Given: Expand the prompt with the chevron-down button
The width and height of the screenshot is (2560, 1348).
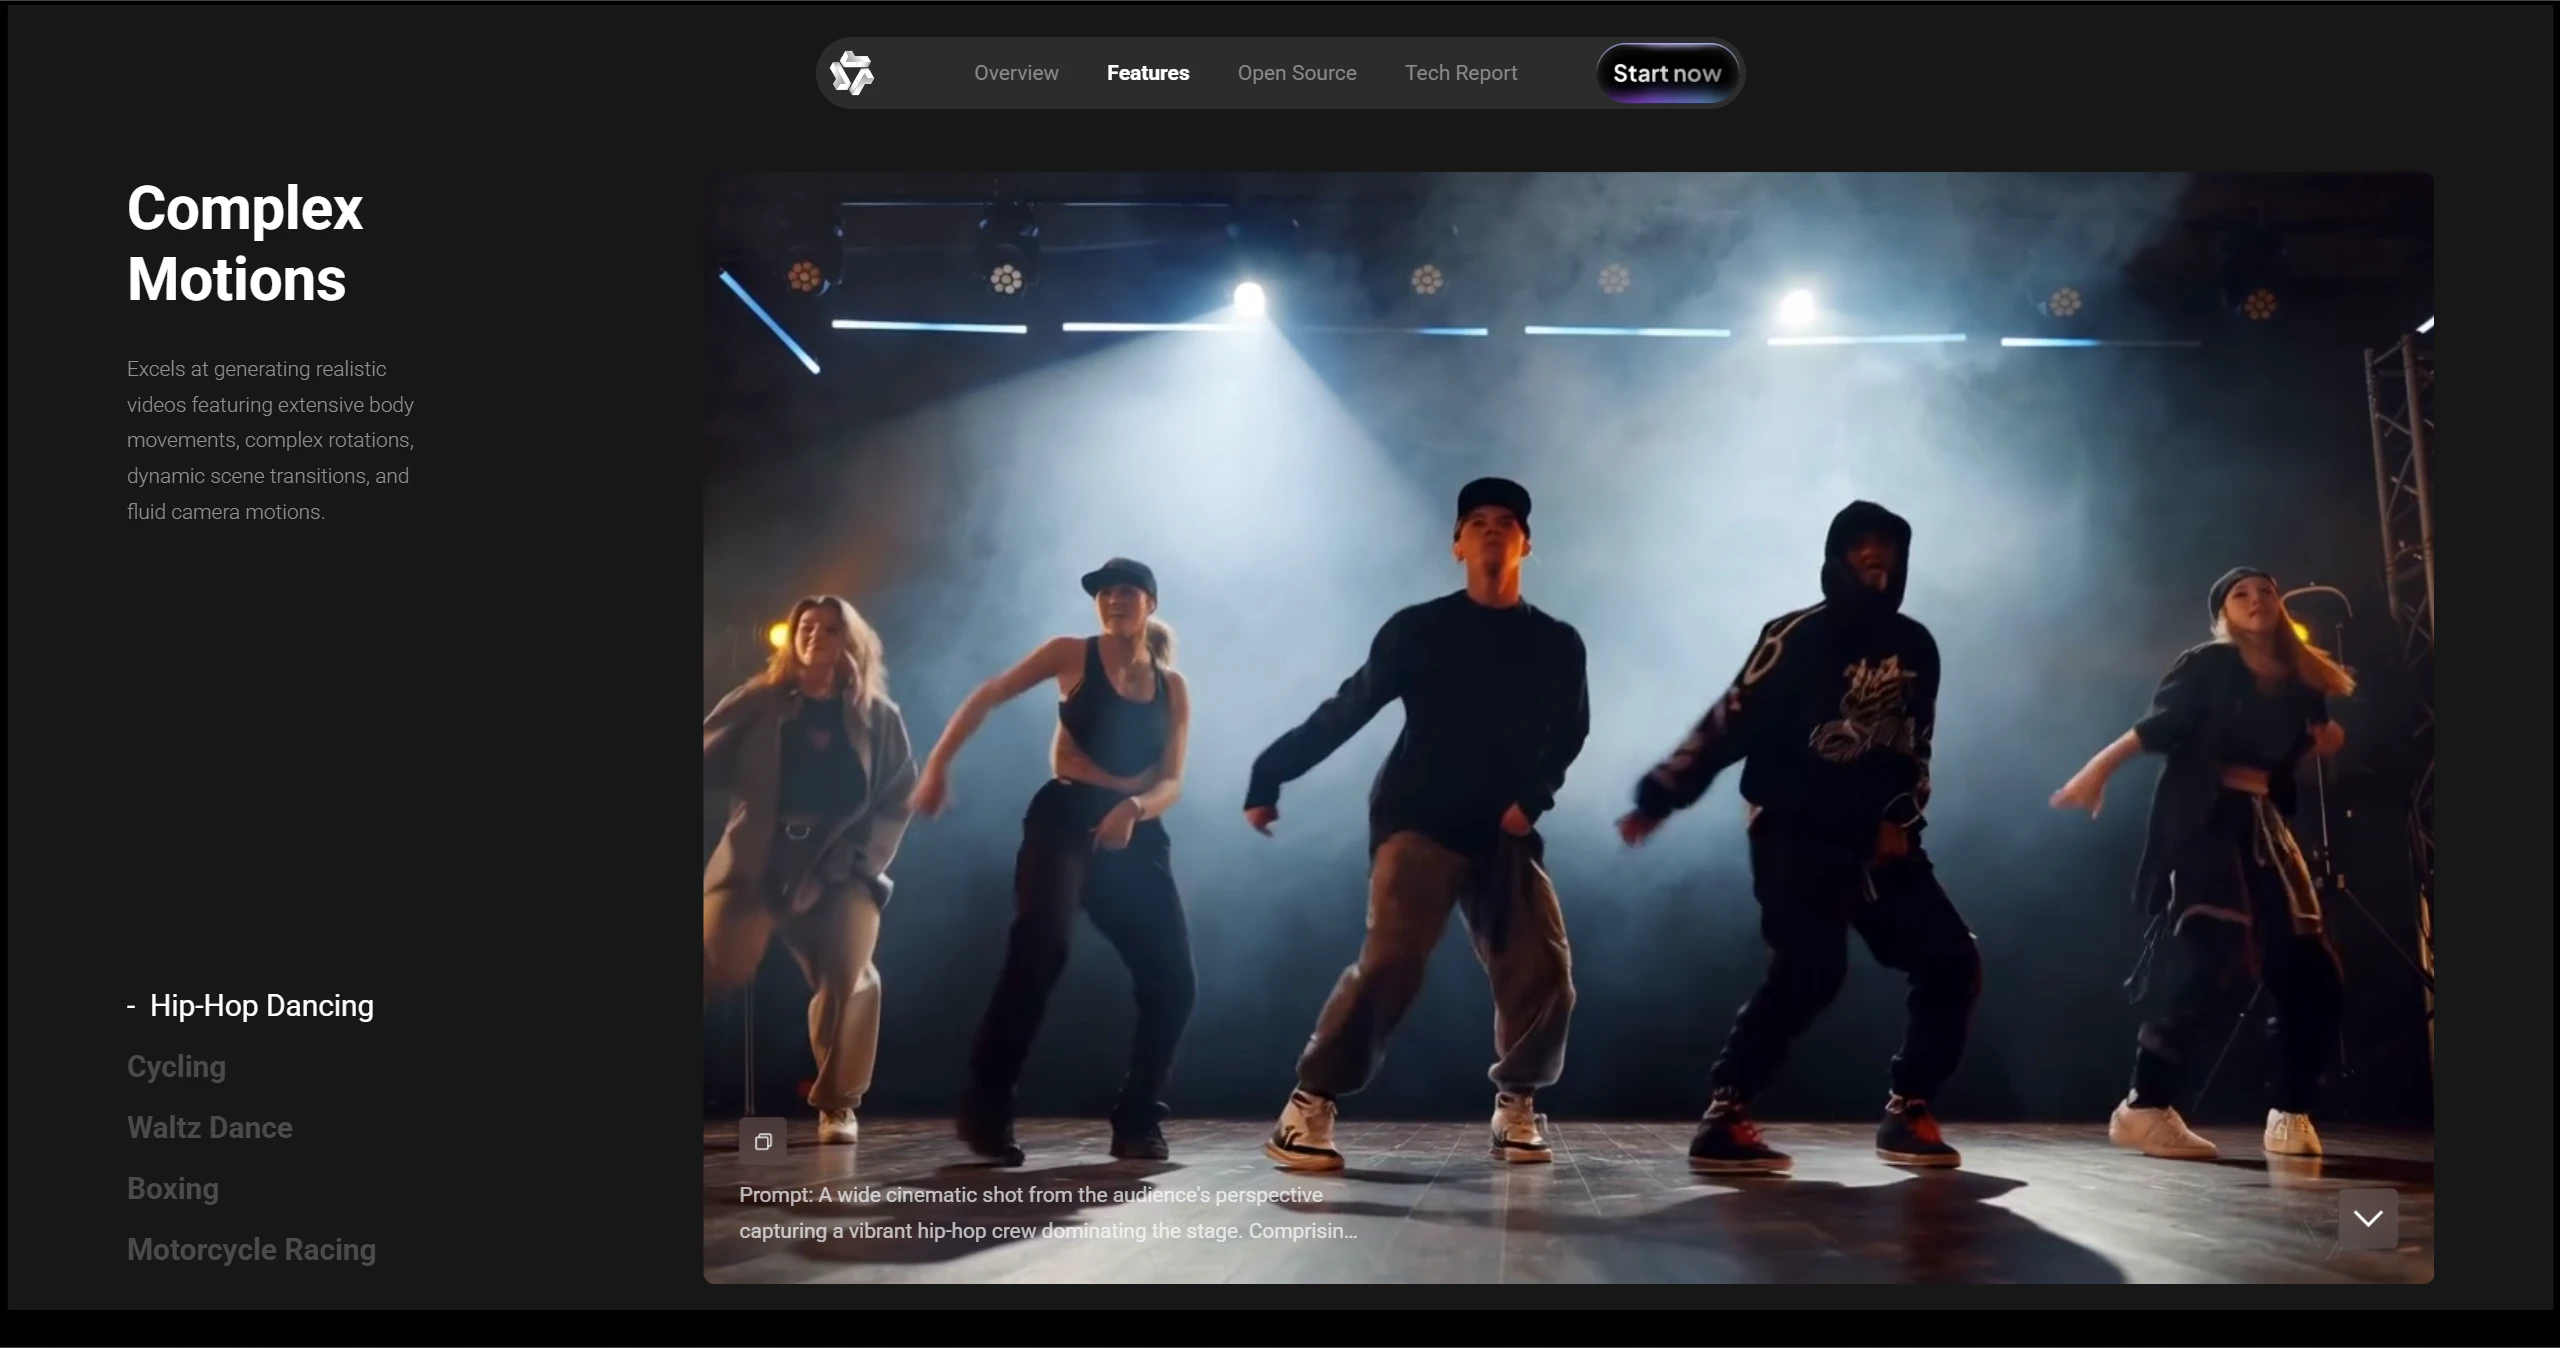Looking at the screenshot, I should [2367, 1218].
